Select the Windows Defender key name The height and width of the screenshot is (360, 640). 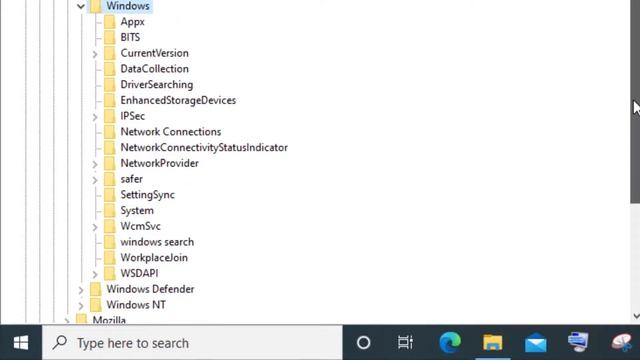pos(150,289)
